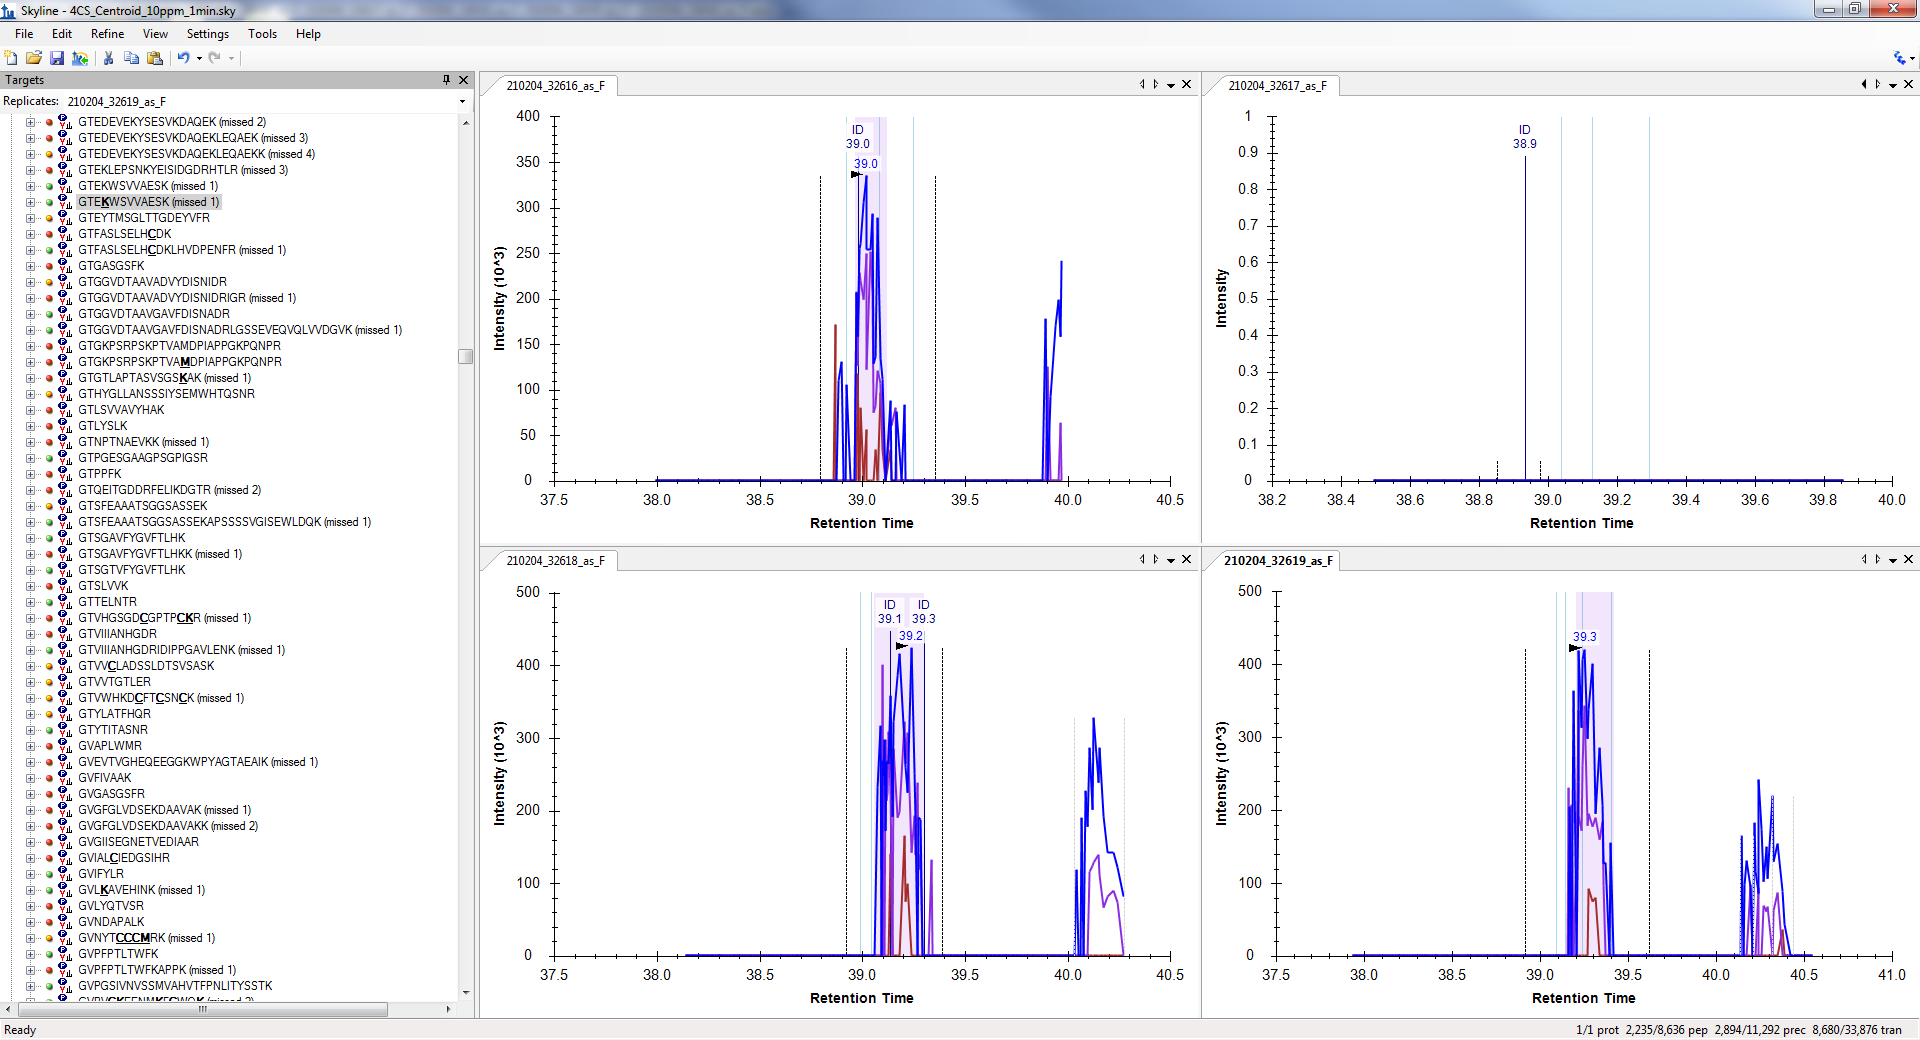Open the Settings menu
Screen dimensions: 1920x1040
(207, 34)
